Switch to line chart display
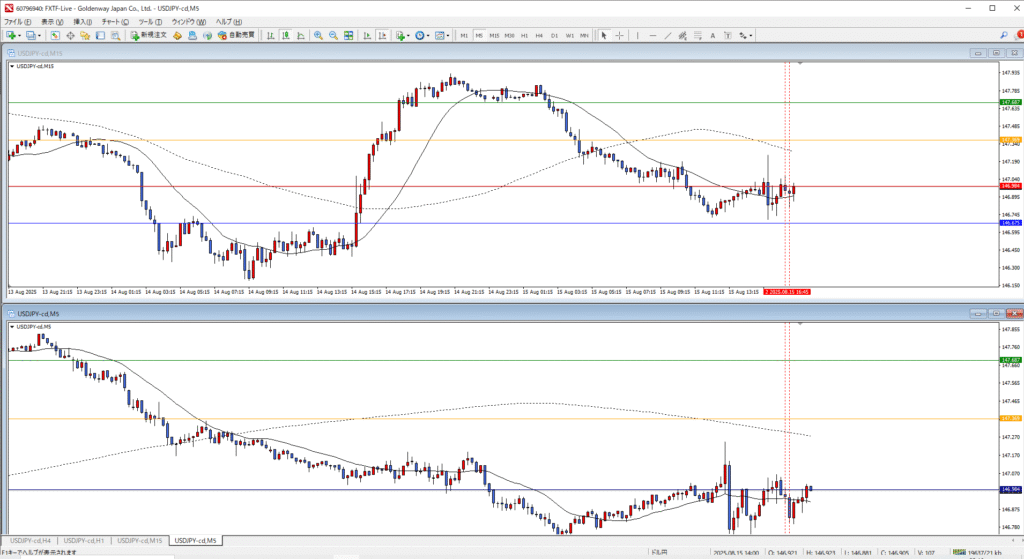This screenshot has height=559, width=1024. click(x=300, y=35)
